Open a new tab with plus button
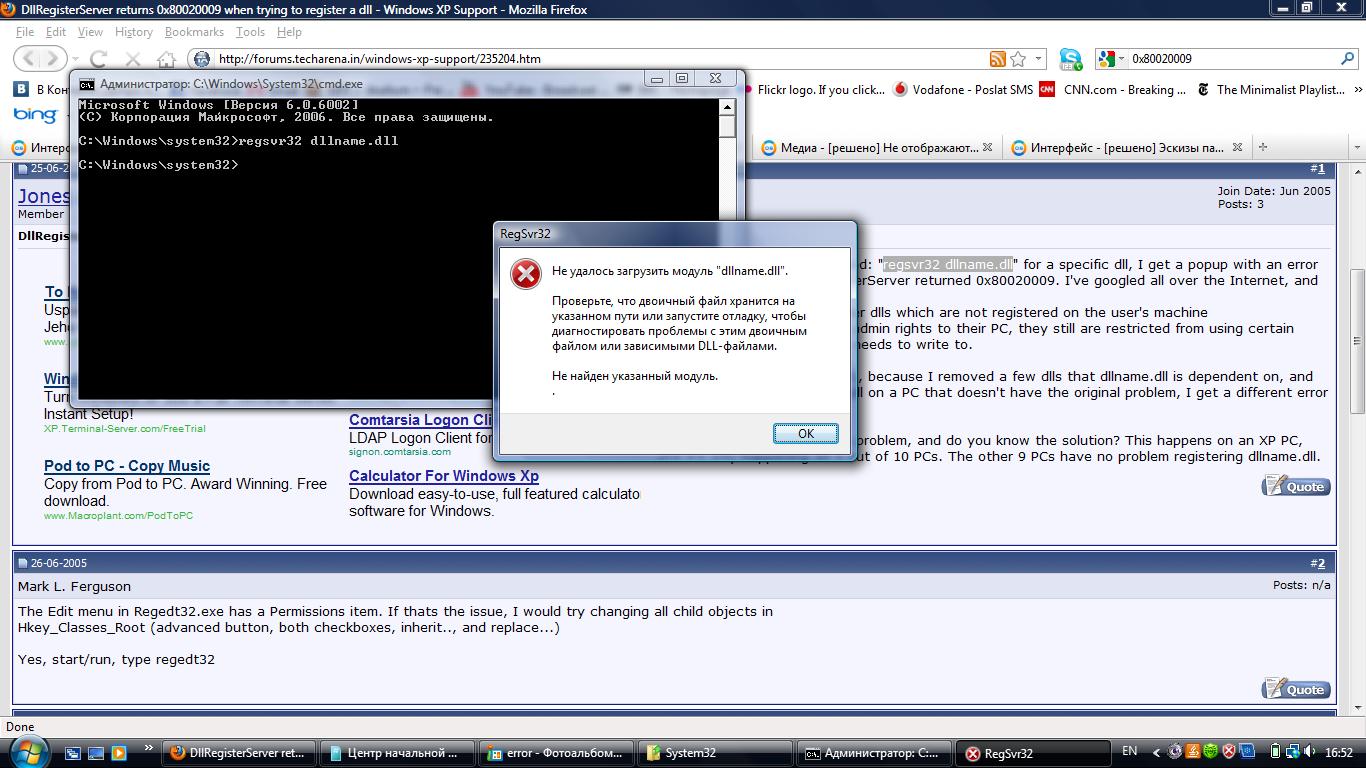The width and height of the screenshot is (1366, 768). 1262,147
